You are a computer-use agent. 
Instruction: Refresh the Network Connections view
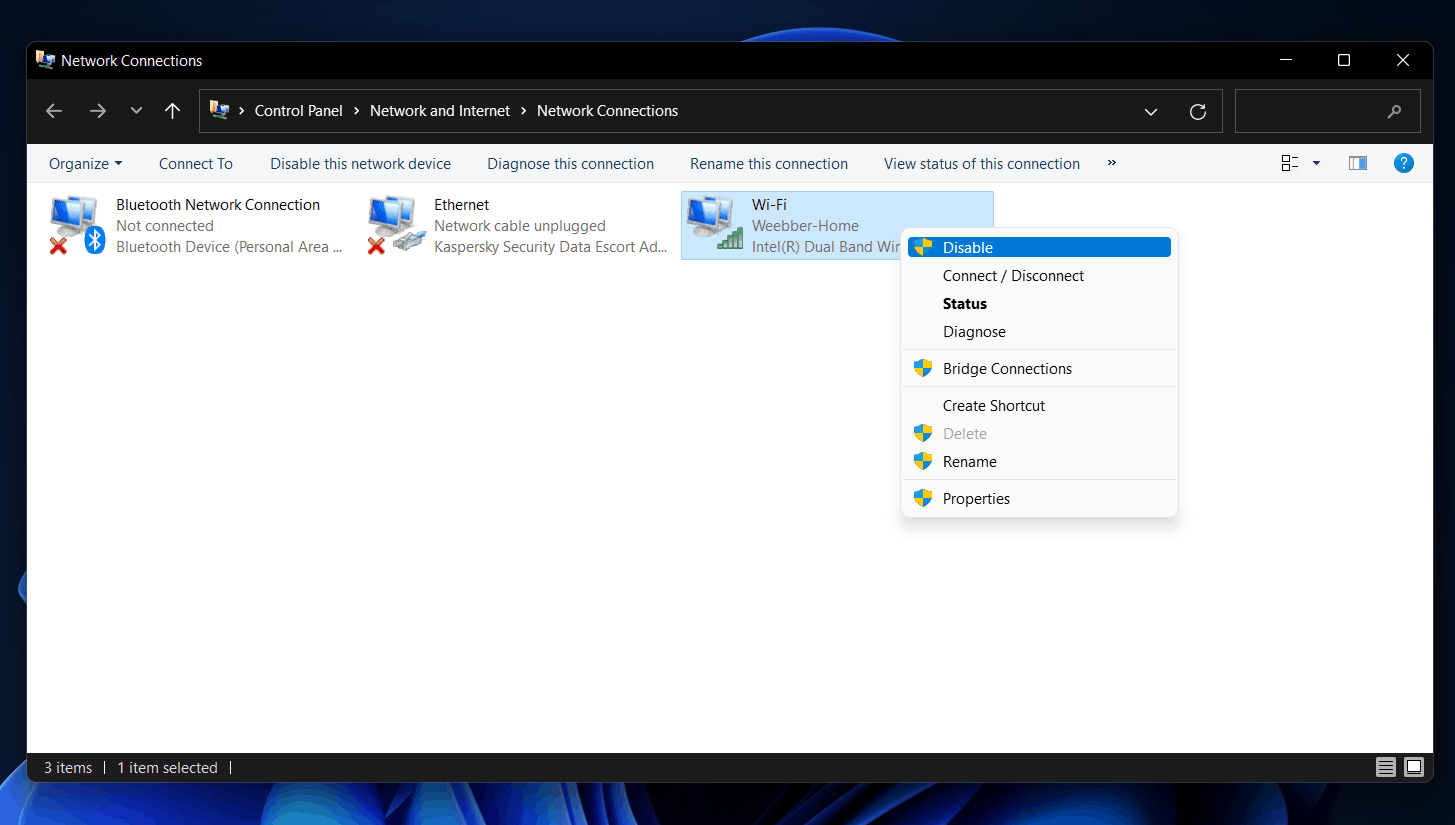pos(1198,111)
